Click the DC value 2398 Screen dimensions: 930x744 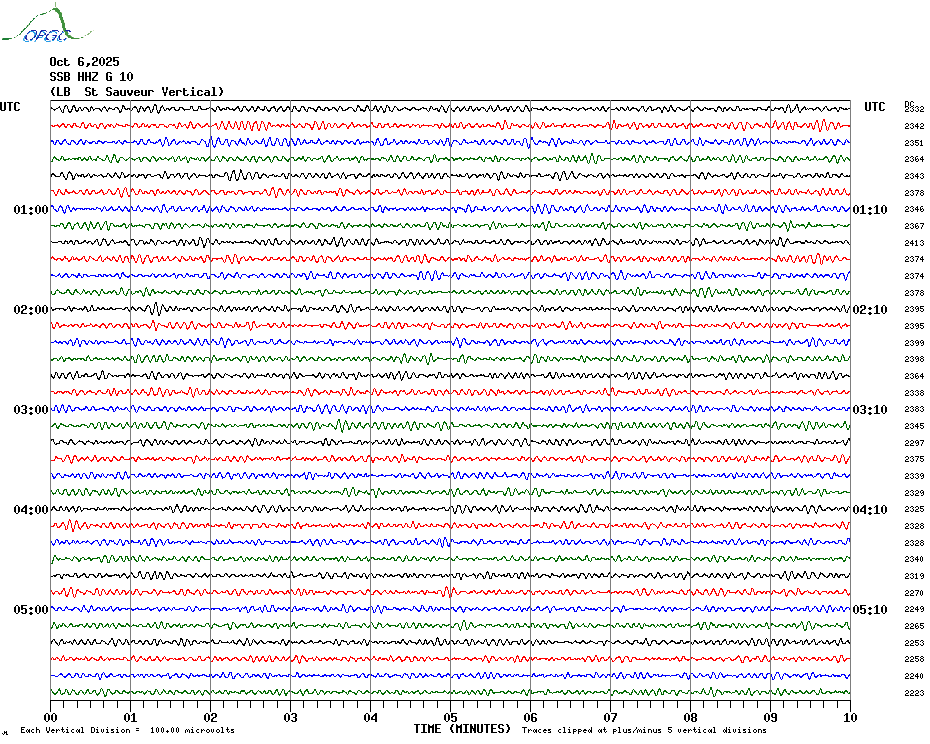[914, 360]
